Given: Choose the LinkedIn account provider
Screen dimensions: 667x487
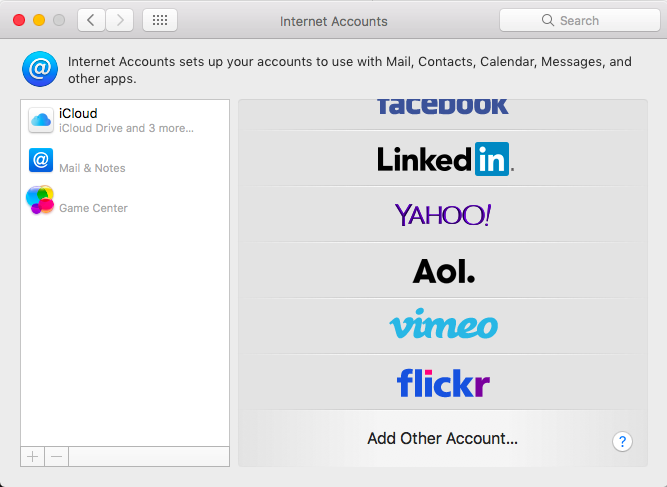Looking at the screenshot, I should coord(443,158).
